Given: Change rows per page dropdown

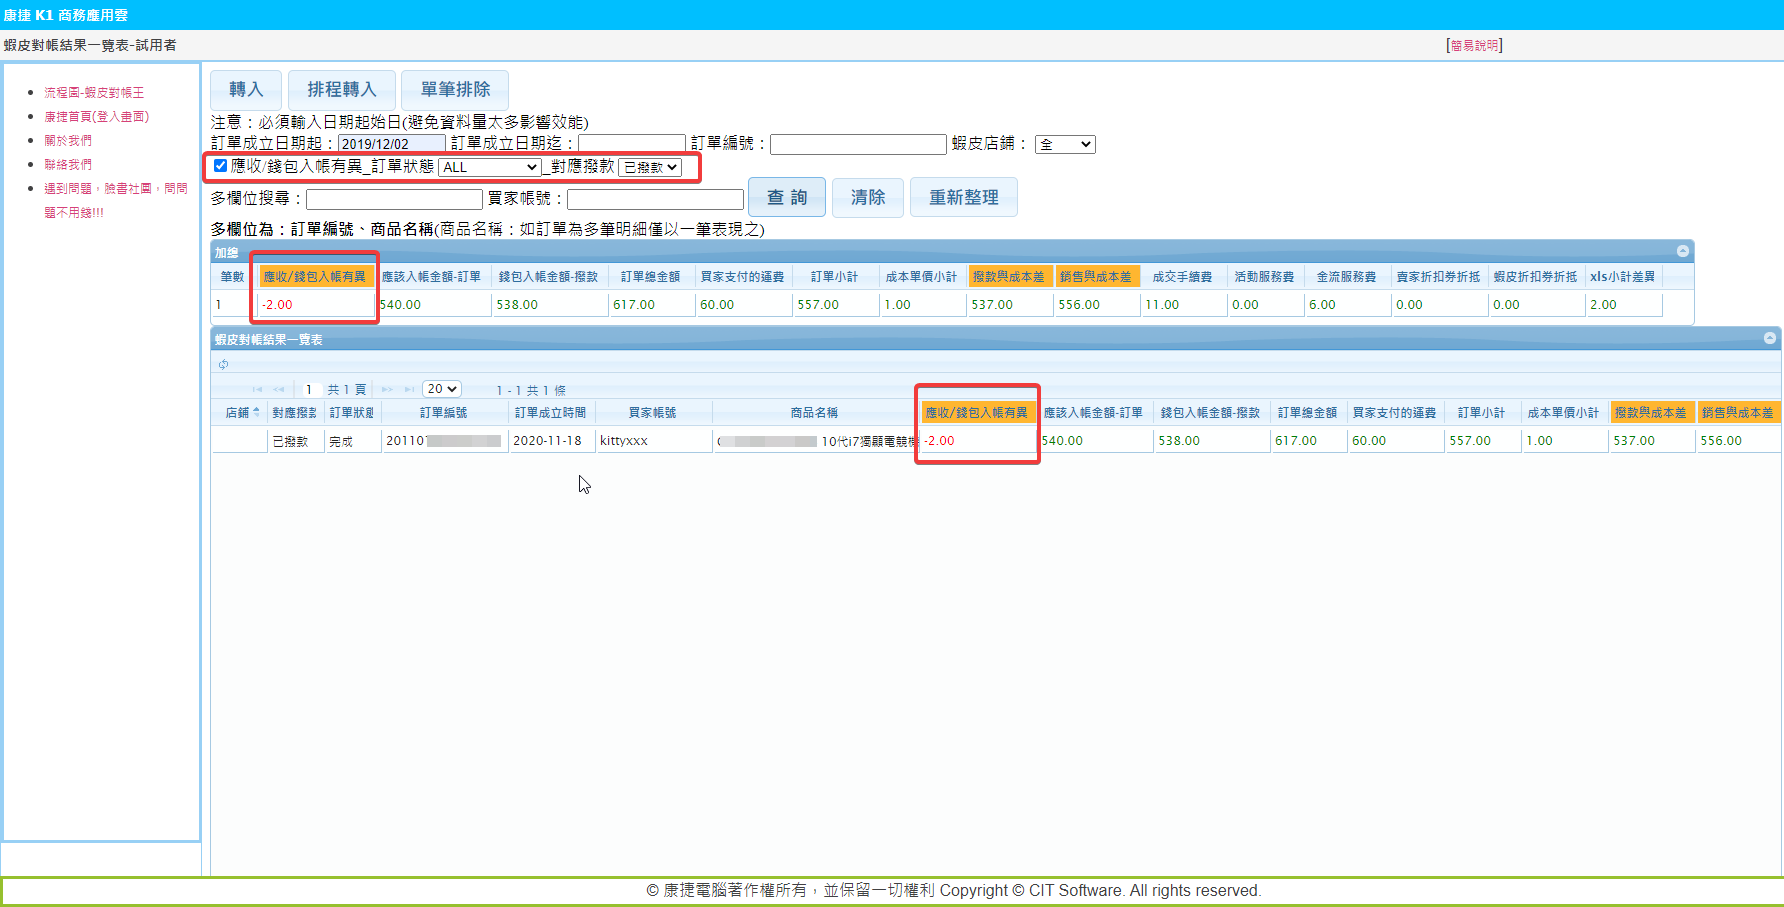Looking at the screenshot, I should [441, 389].
